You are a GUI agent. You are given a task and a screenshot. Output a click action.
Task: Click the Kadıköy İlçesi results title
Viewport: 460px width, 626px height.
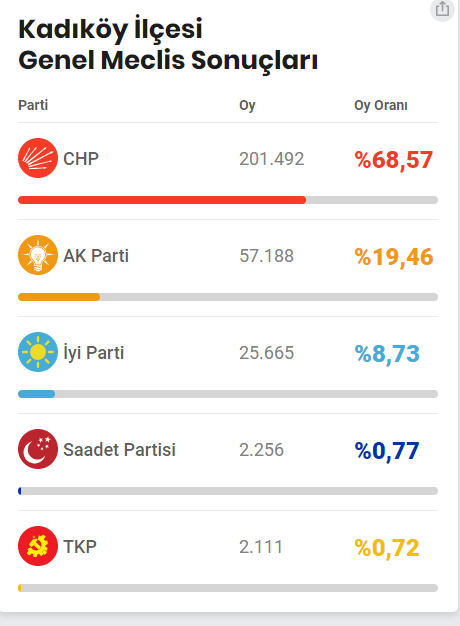click(168, 45)
